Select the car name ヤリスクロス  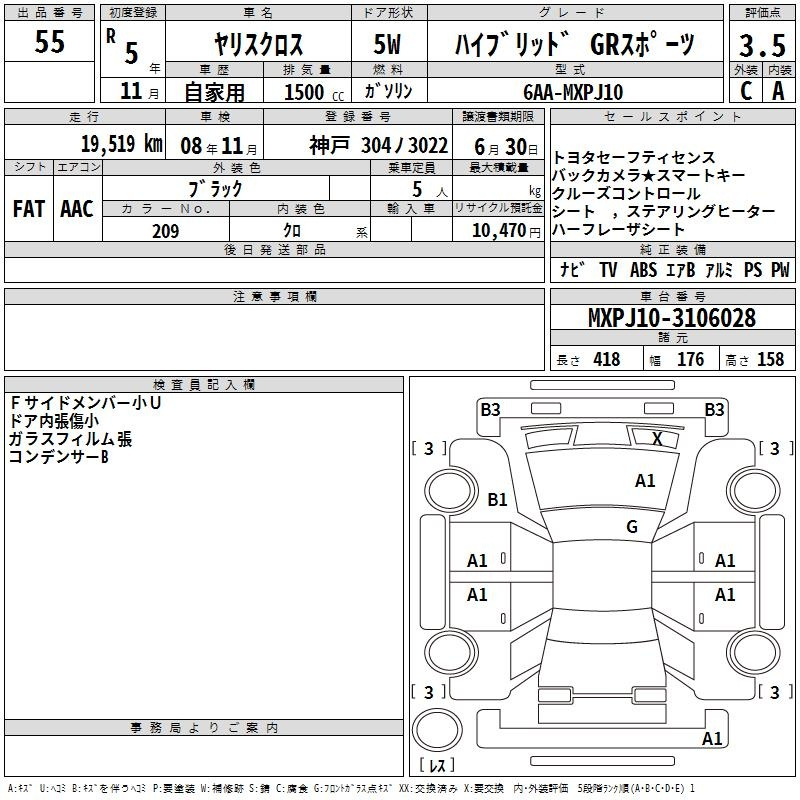click(x=258, y=45)
